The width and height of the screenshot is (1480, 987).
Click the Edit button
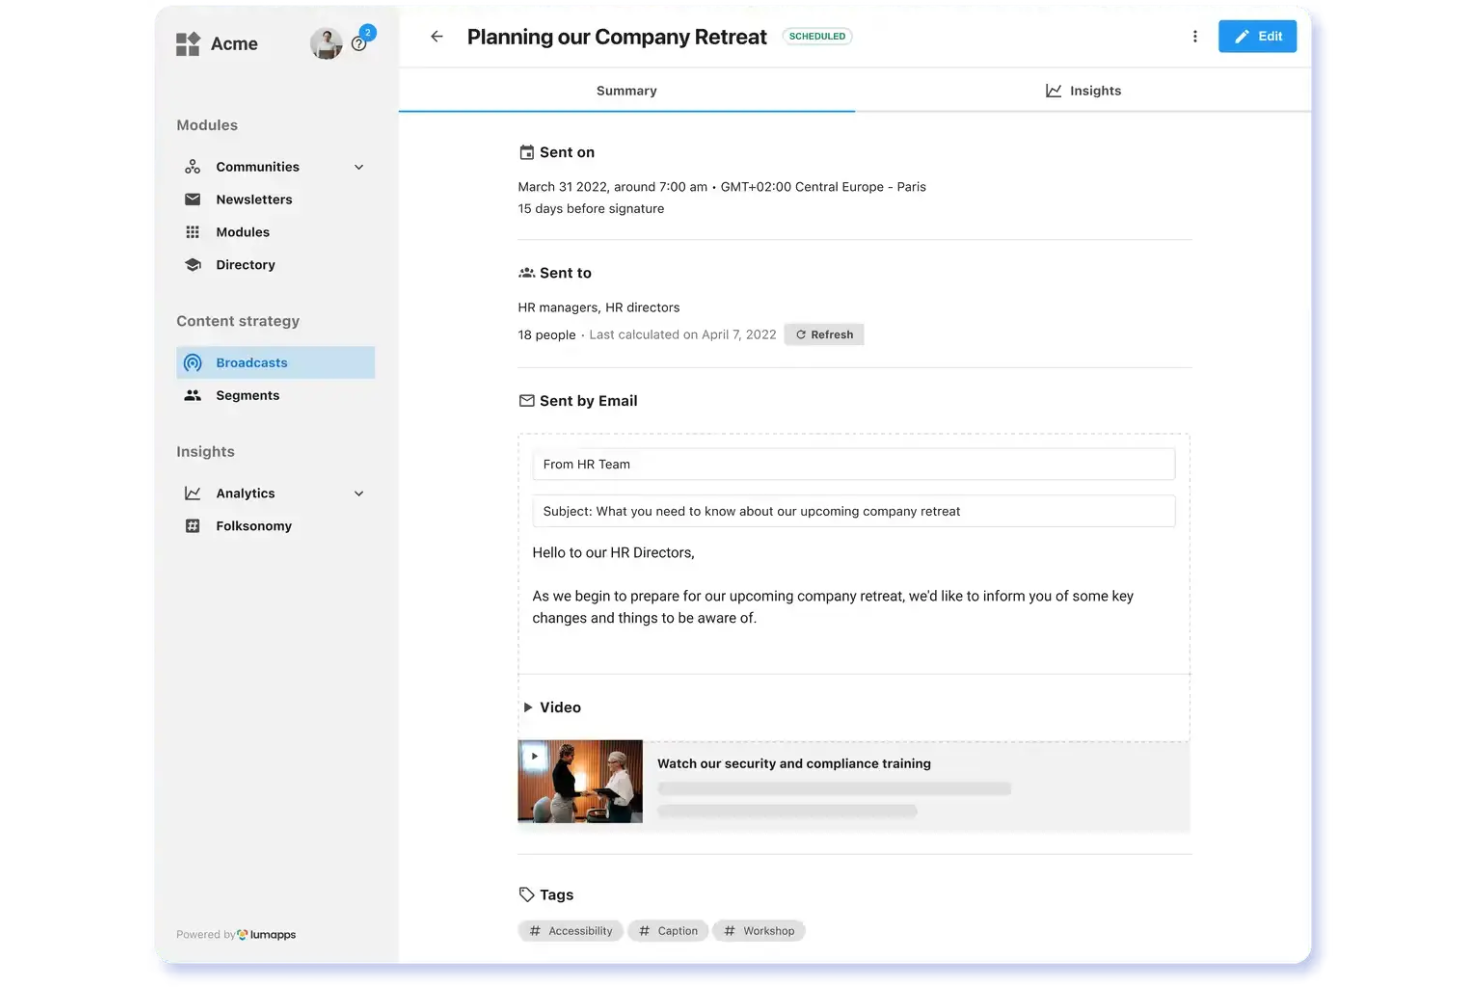click(x=1257, y=36)
